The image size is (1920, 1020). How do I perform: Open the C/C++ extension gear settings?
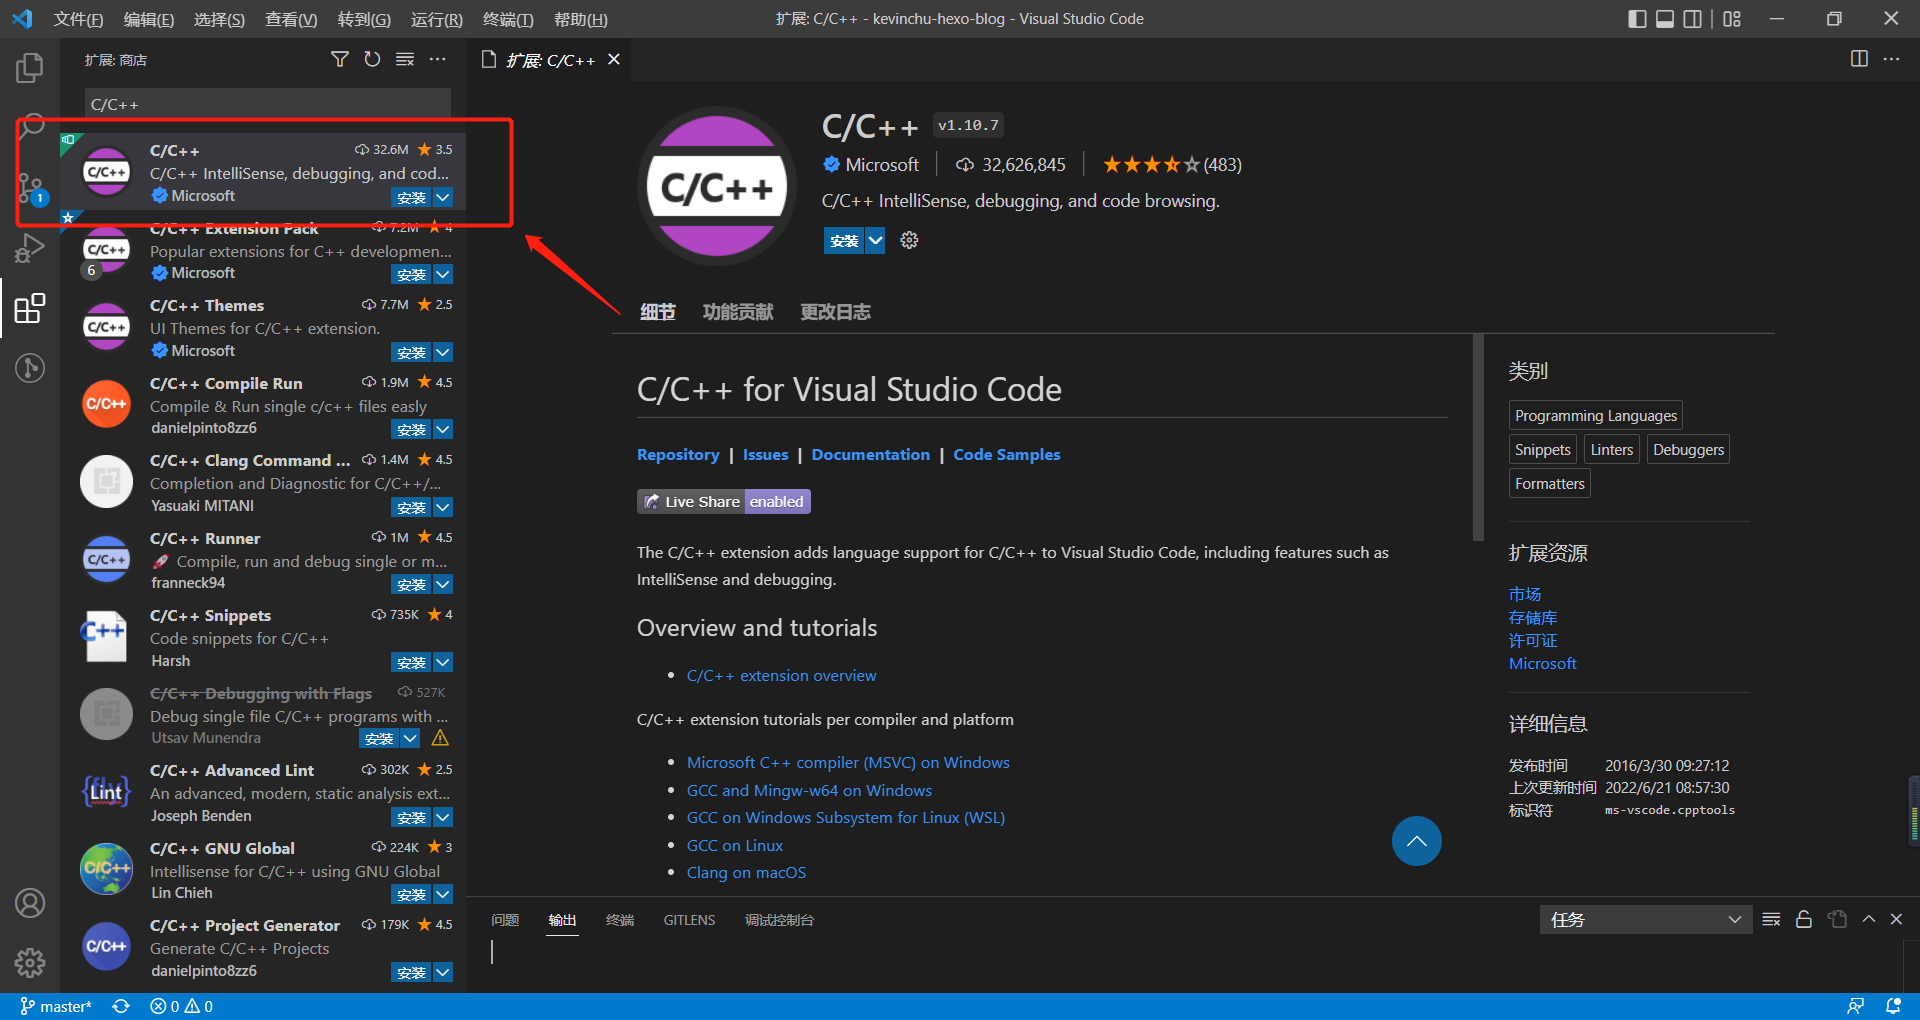(x=909, y=240)
